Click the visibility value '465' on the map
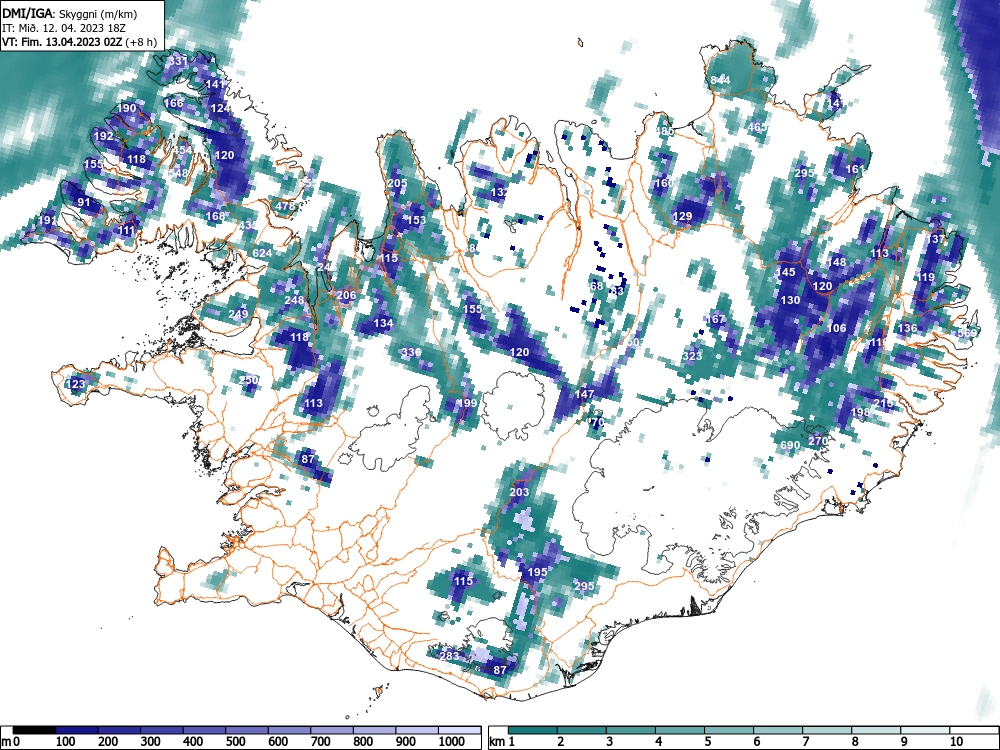The width and height of the screenshot is (1000, 750). click(757, 127)
